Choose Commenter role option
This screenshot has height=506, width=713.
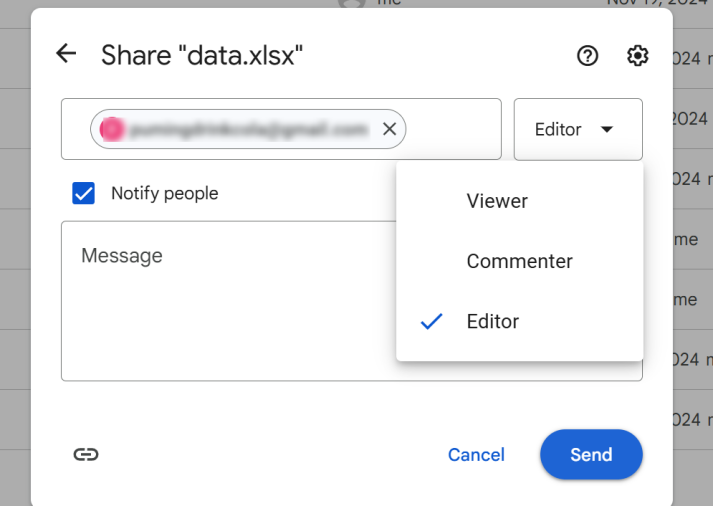(x=520, y=261)
